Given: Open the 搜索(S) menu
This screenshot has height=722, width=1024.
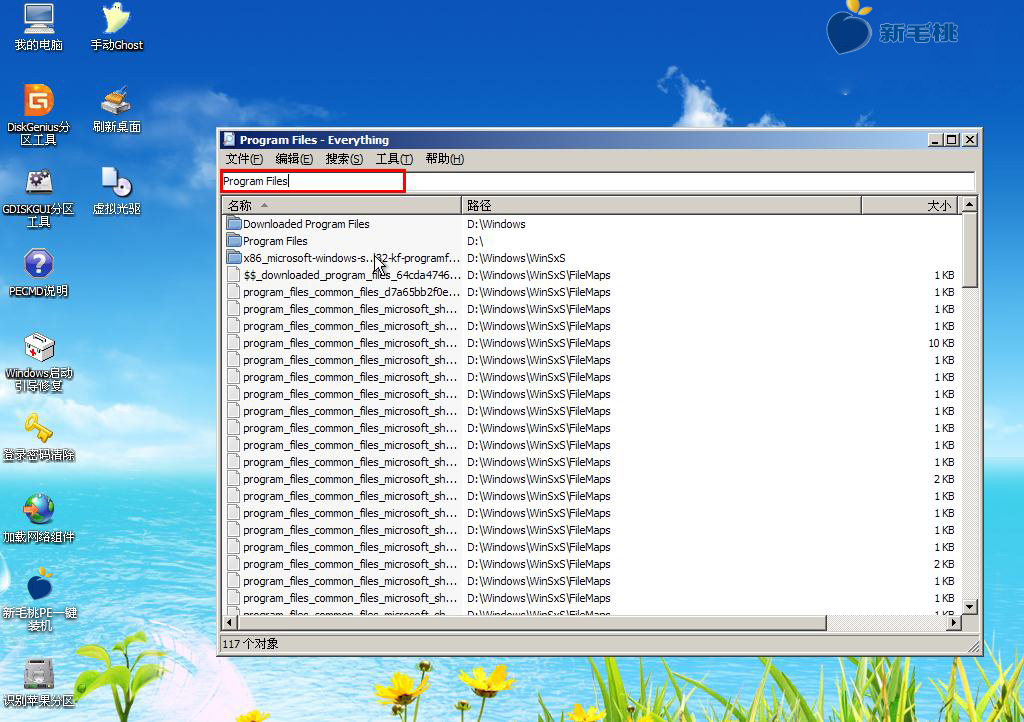Looking at the screenshot, I should (x=344, y=159).
